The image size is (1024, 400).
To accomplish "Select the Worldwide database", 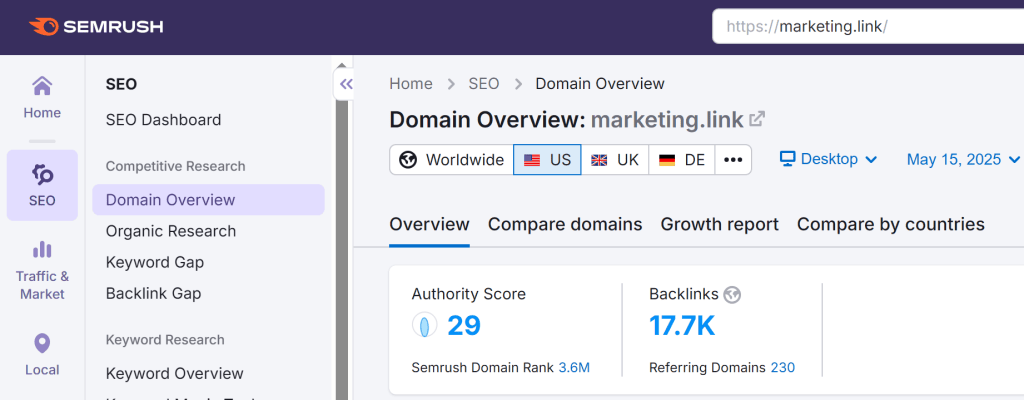I will 452,159.
